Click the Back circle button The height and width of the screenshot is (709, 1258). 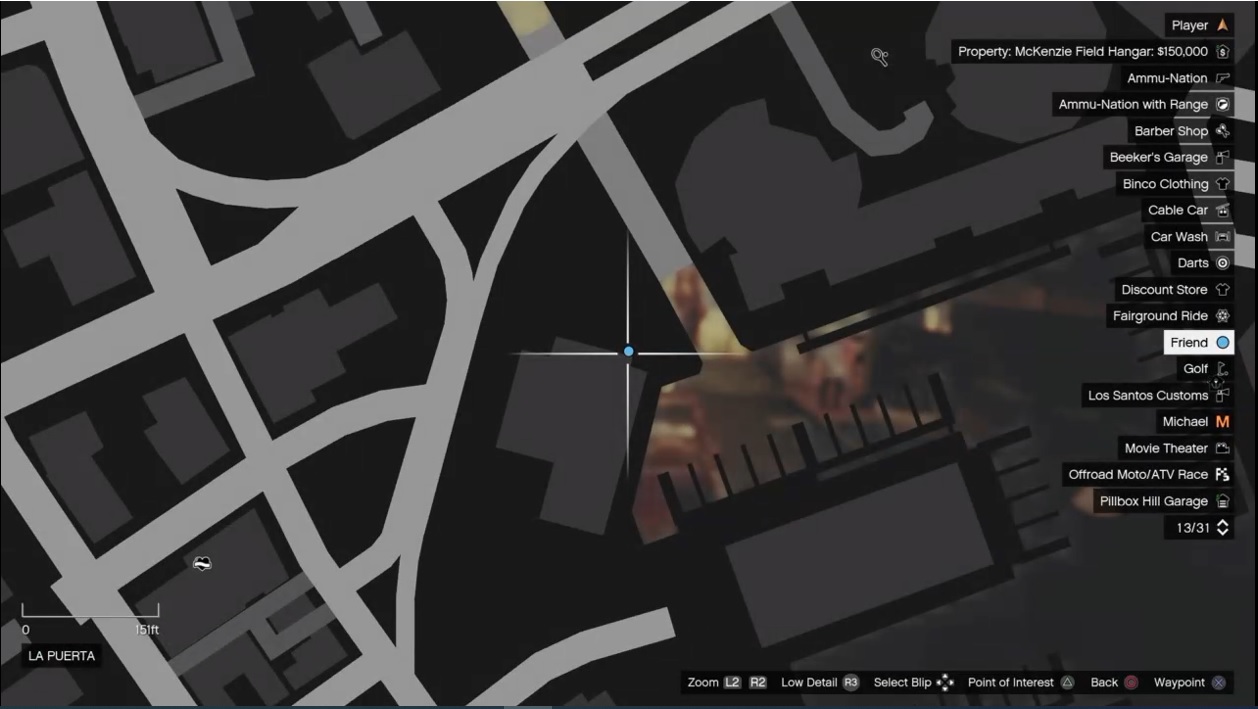[1131, 682]
